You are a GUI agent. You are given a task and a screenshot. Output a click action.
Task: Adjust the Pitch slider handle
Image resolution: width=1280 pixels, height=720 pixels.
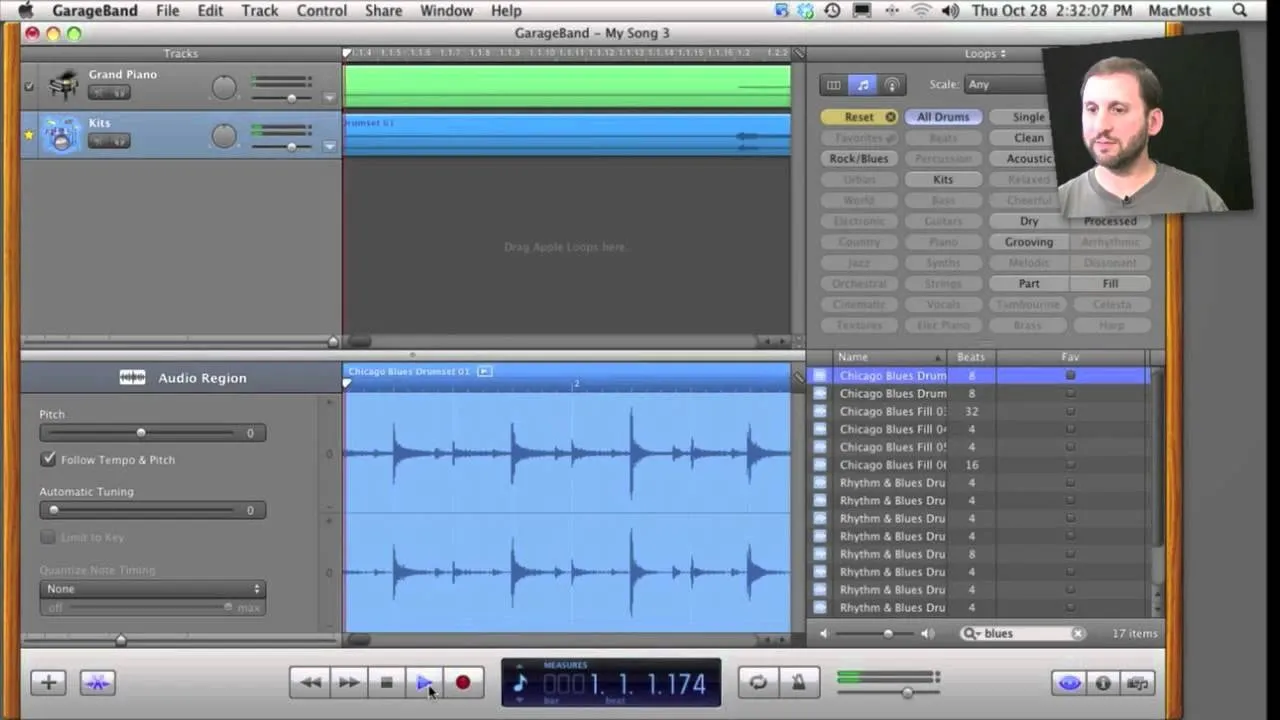[x=141, y=432]
